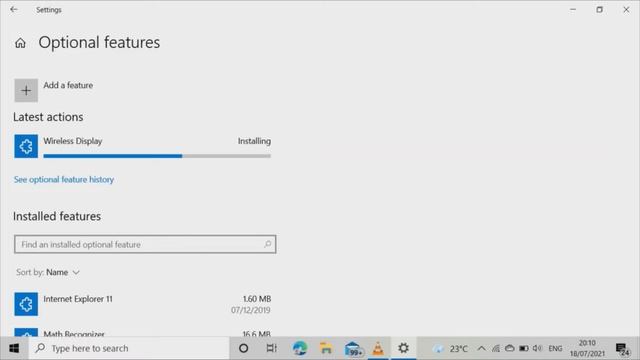Click the Settings gear on the taskbar
The width and height of the screenshot is (640, 360).
[x=403, y=348]
